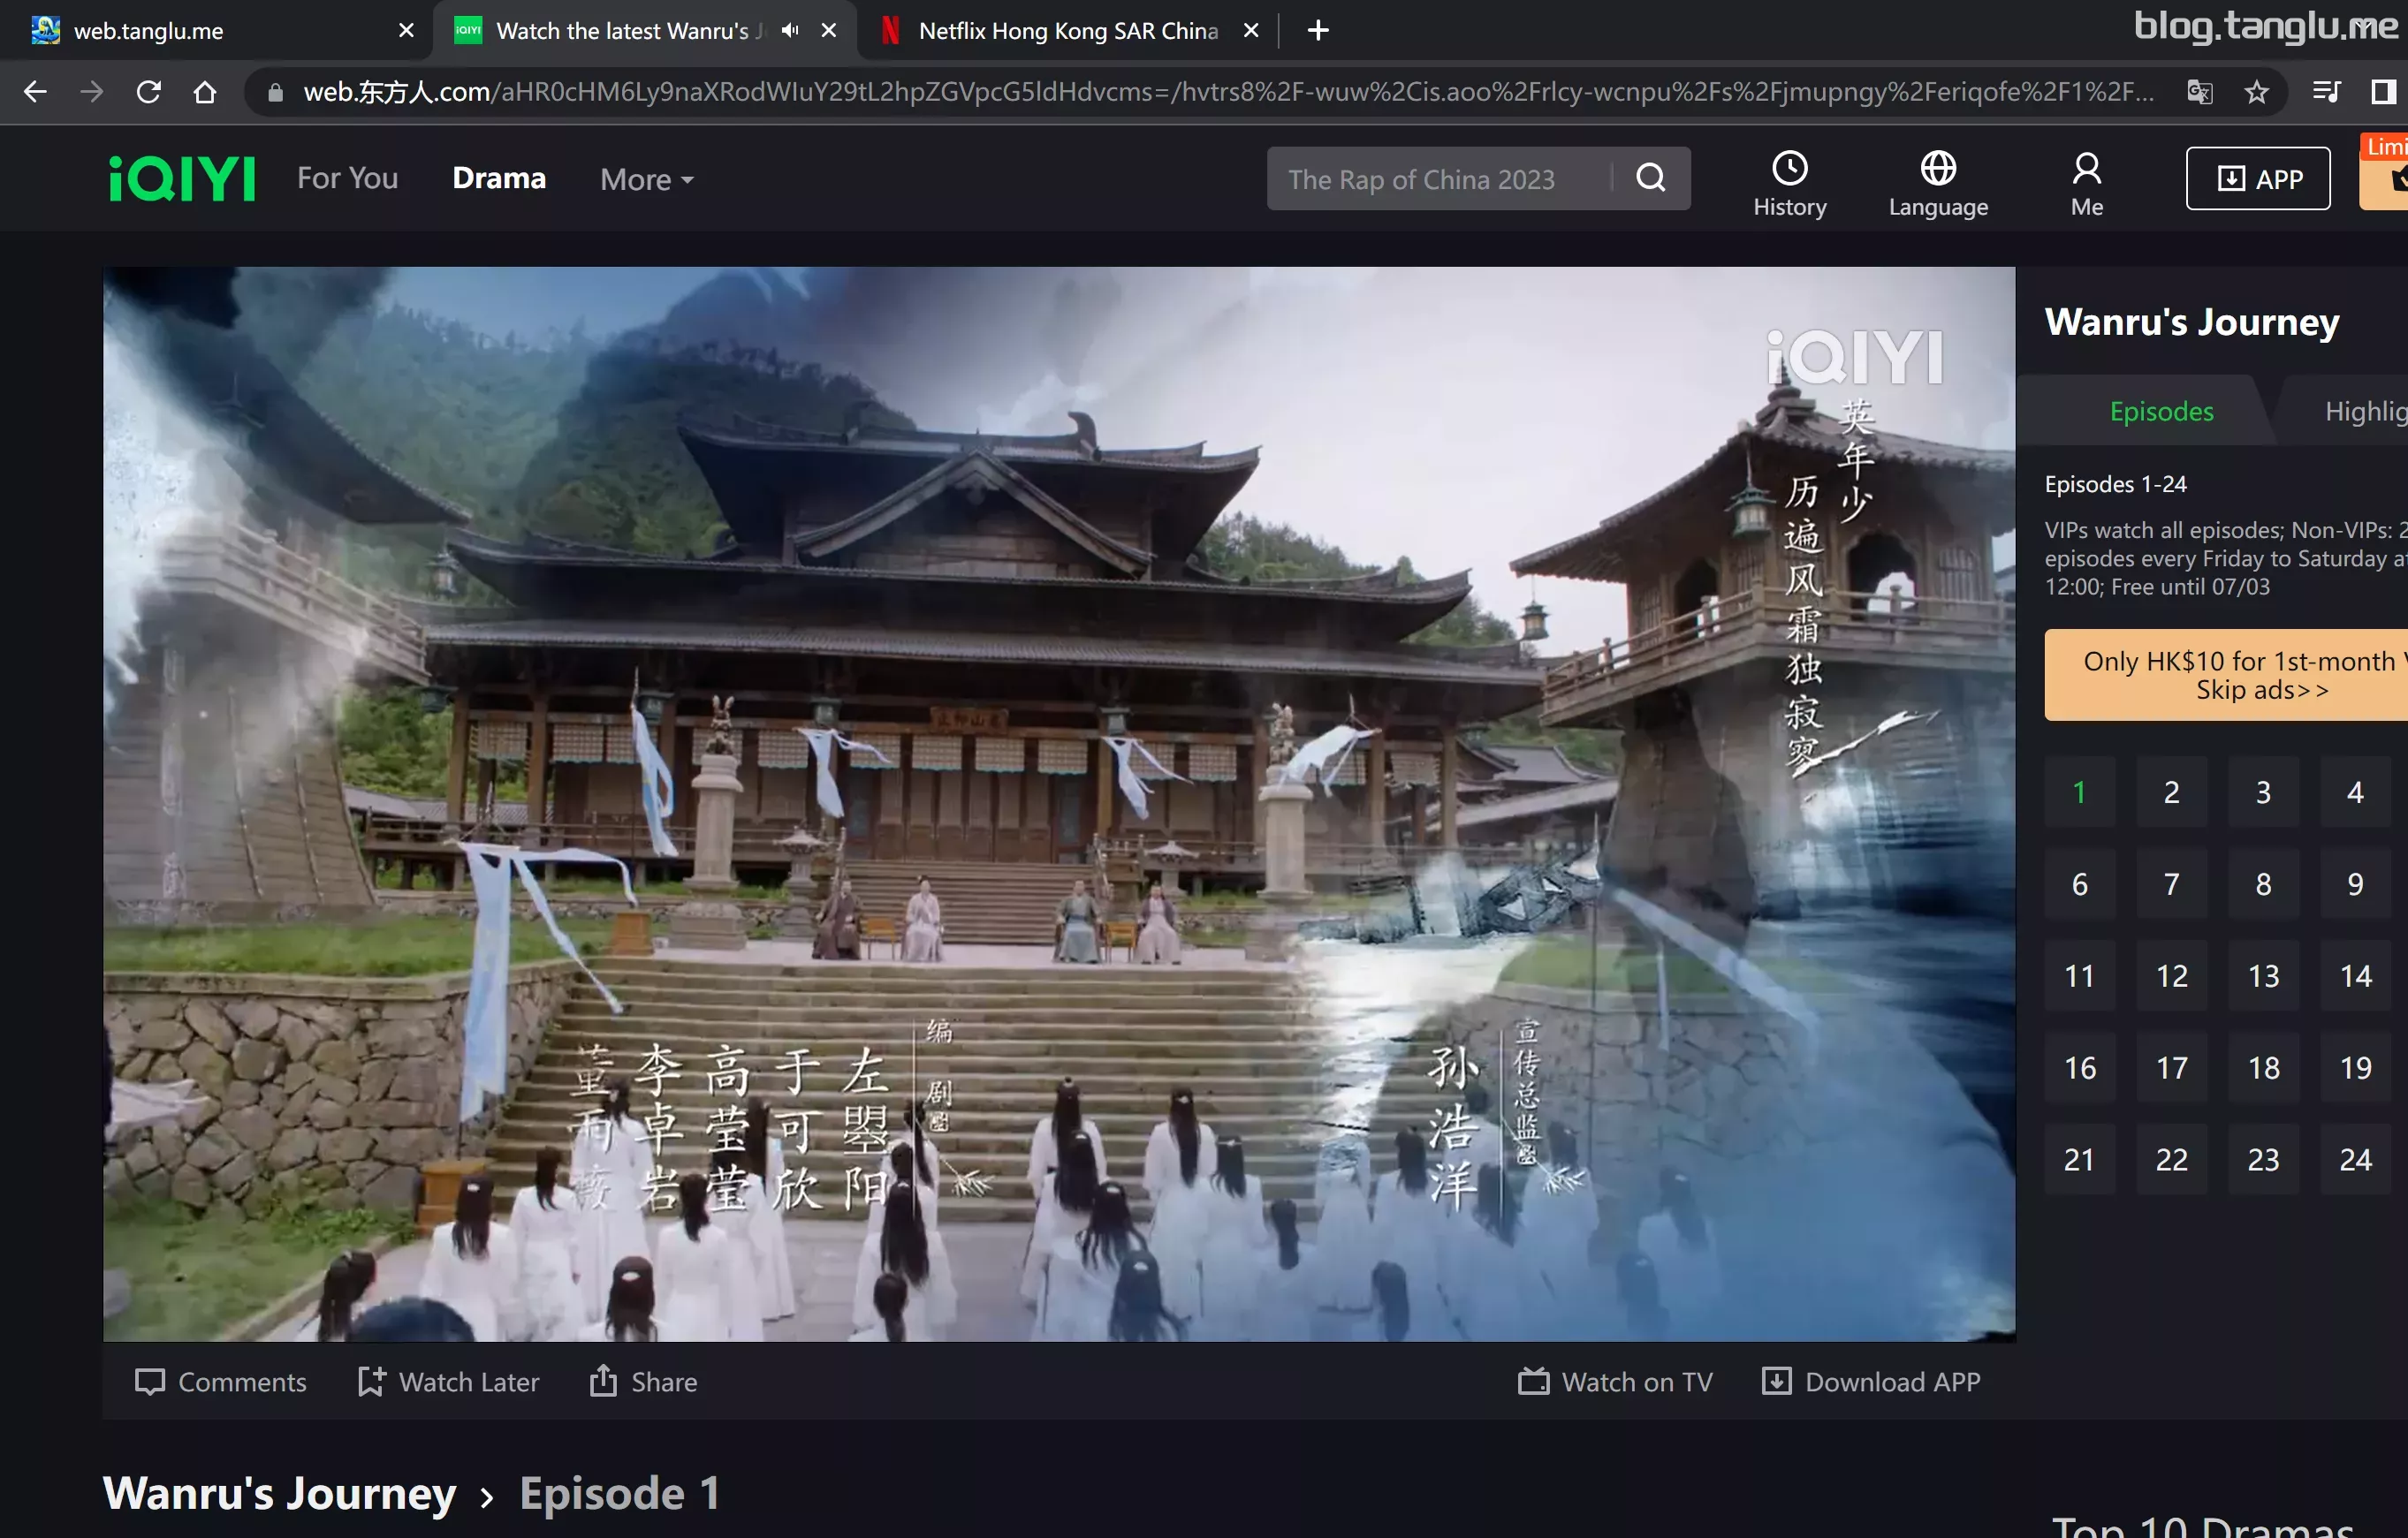Play episode 6
The width and height of the screenshot is (2408, 1538).
(2079, 884)
